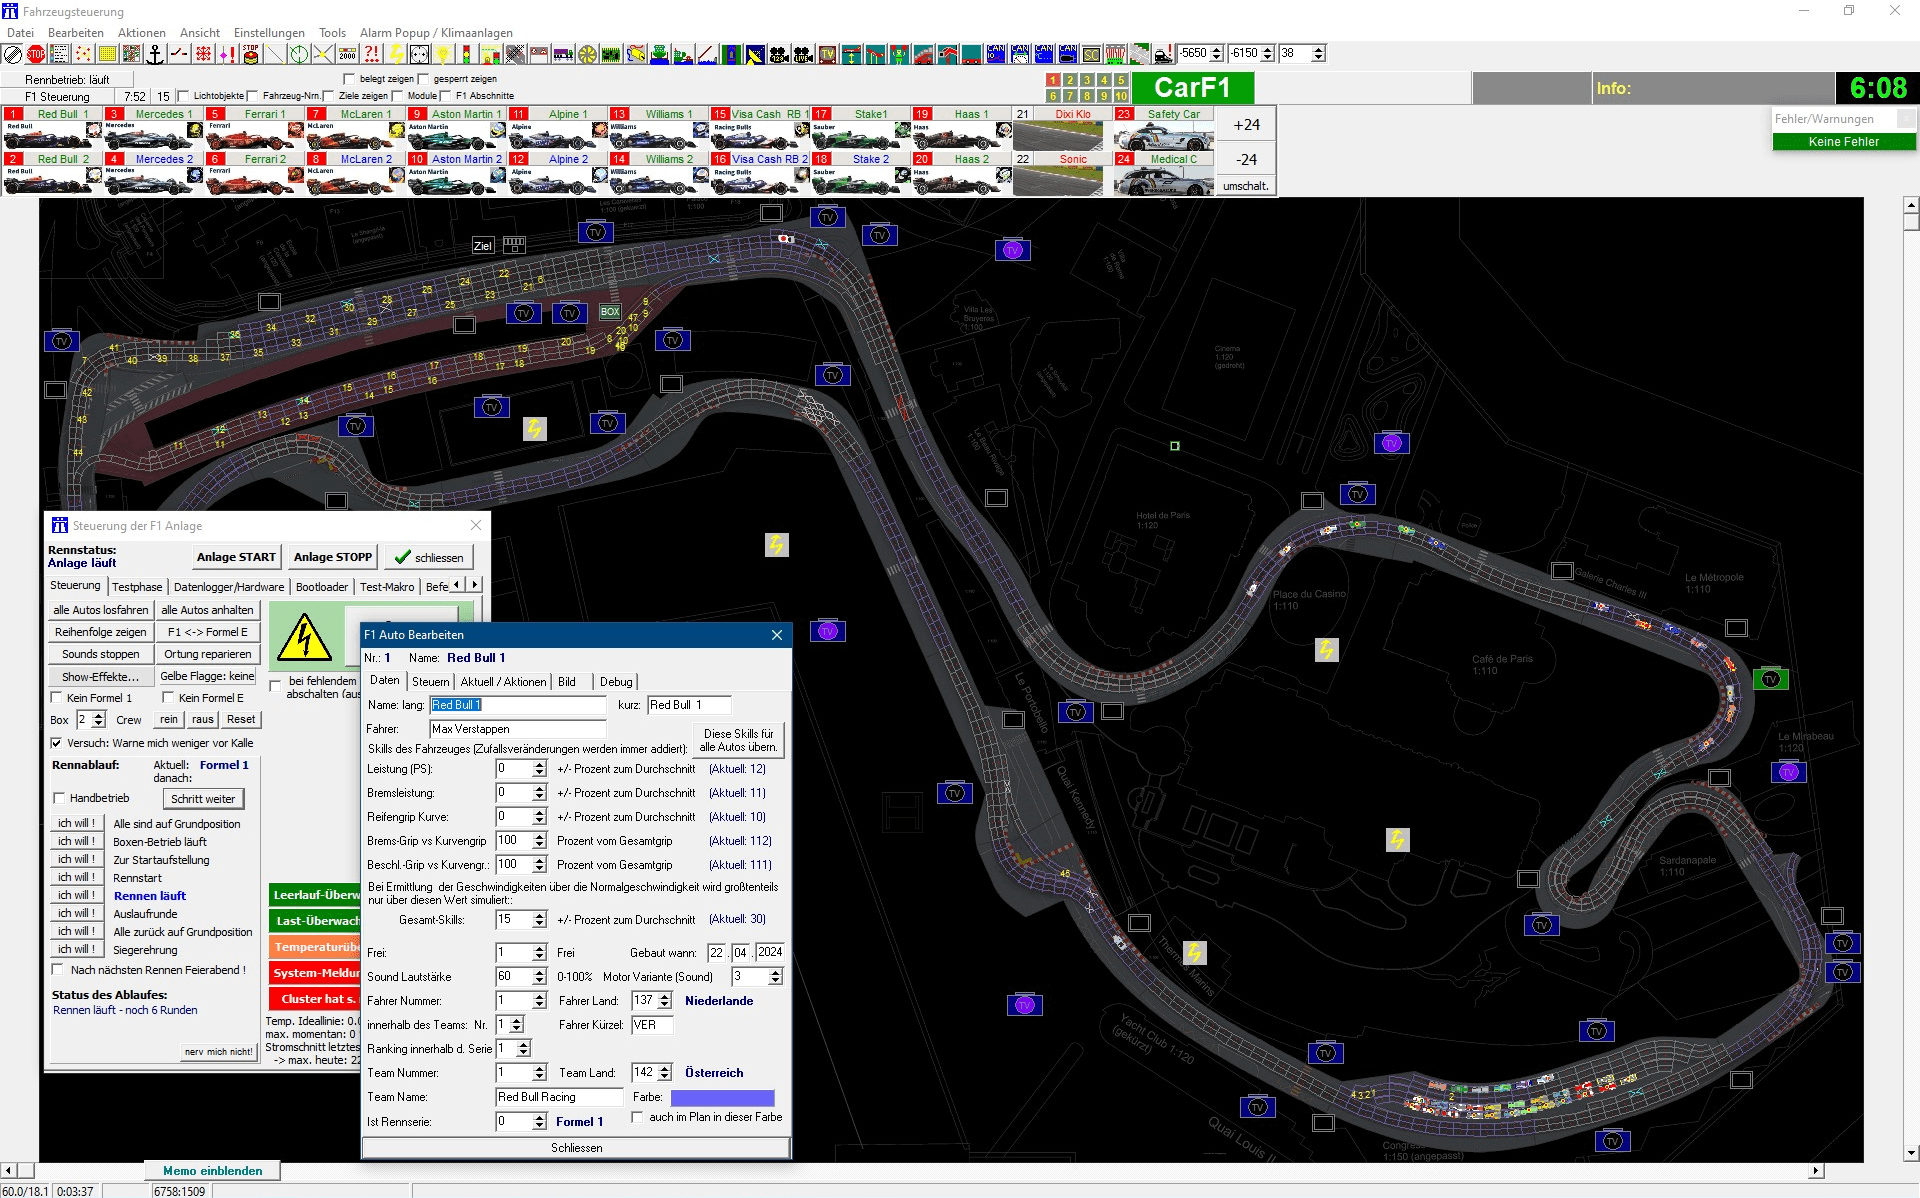
Task: Click the 'Anlage STOPP' button
Action: [x=333, y=557]
